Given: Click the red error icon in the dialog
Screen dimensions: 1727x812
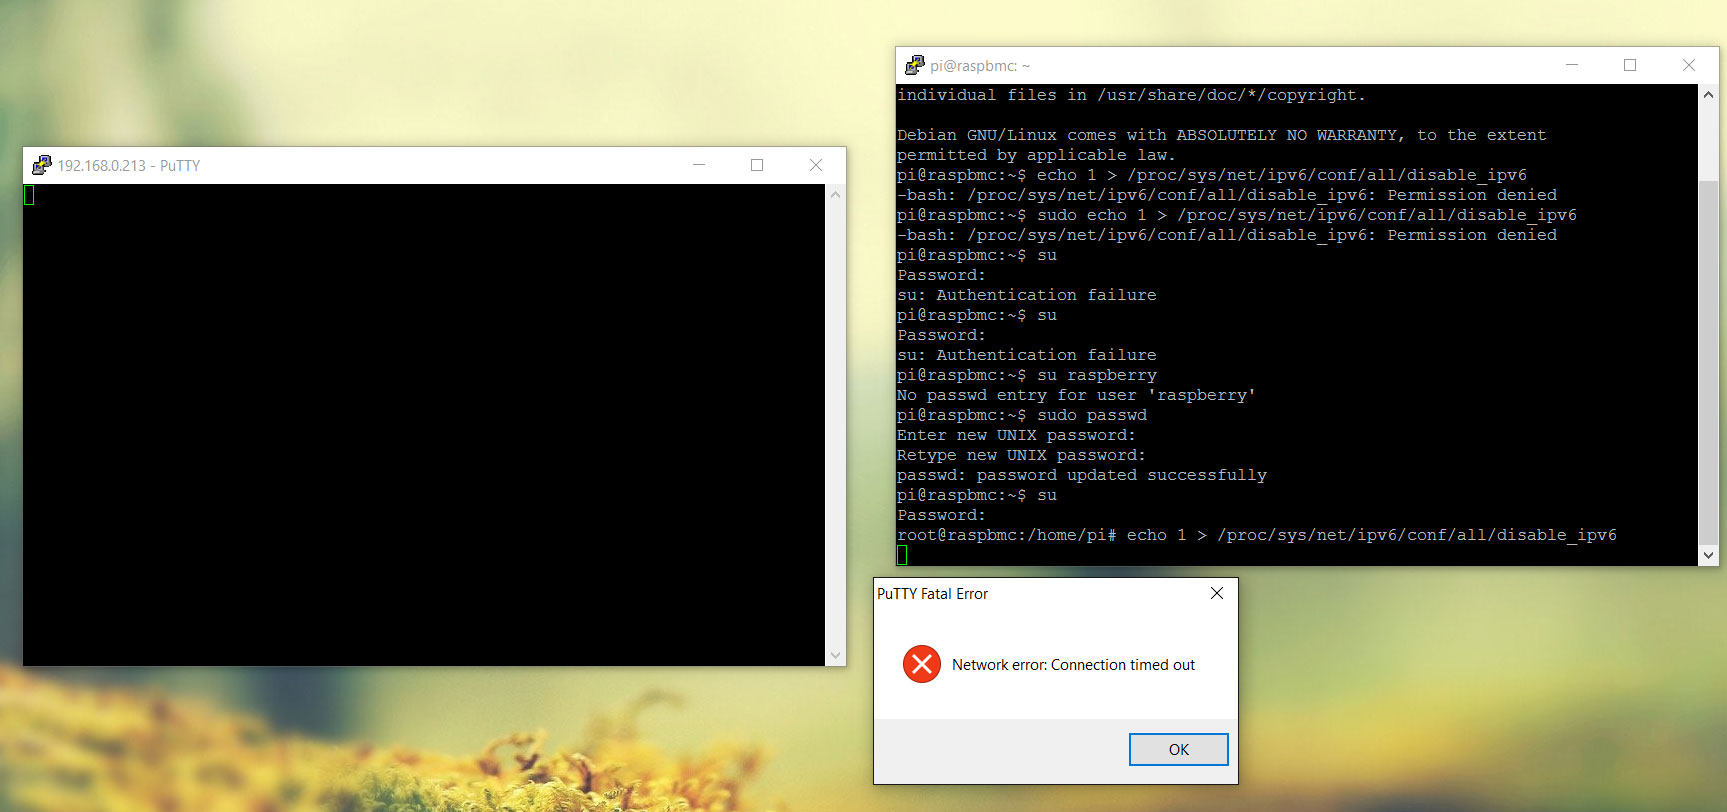Looking at the screenshot, I should click(921, 664).
